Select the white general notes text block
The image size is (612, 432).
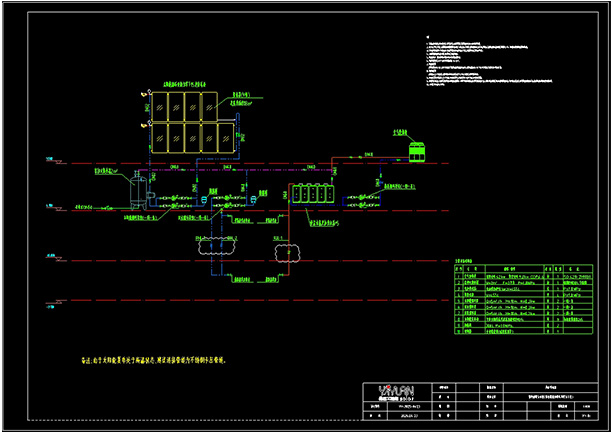coord(489,60)
